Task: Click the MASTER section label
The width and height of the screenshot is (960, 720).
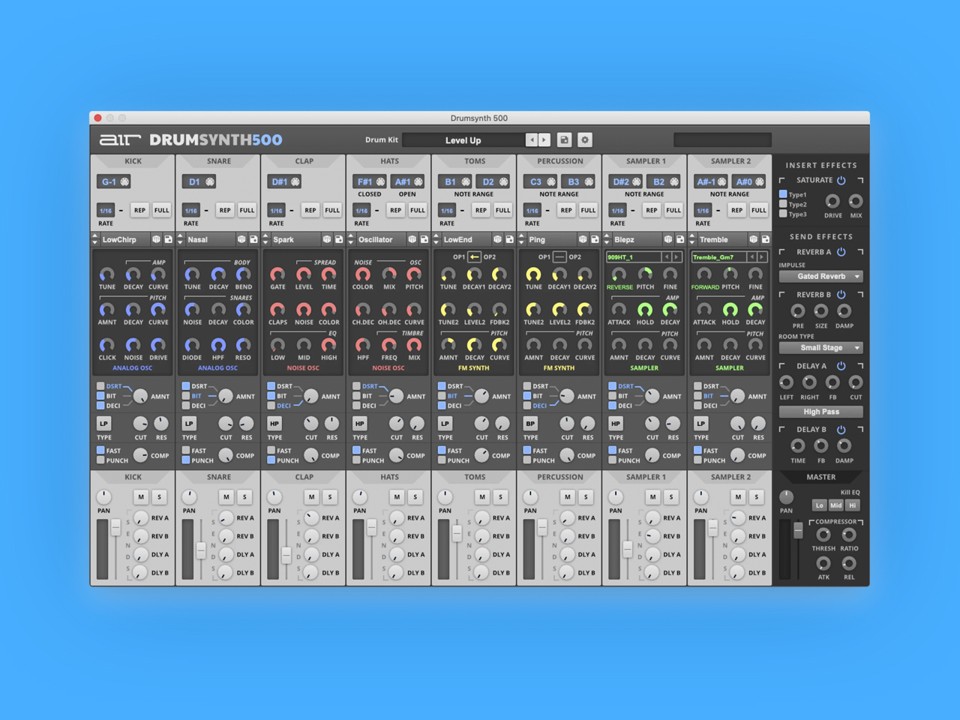Action: [820, 477]
